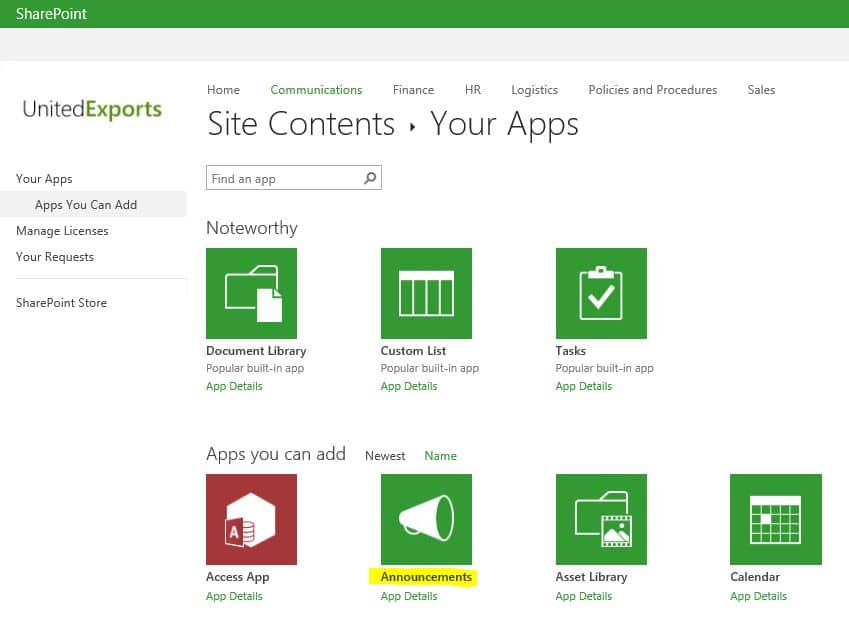Click the Announcements megaphone tile
This screenshot has height=636, width=849.
point(426,520)
